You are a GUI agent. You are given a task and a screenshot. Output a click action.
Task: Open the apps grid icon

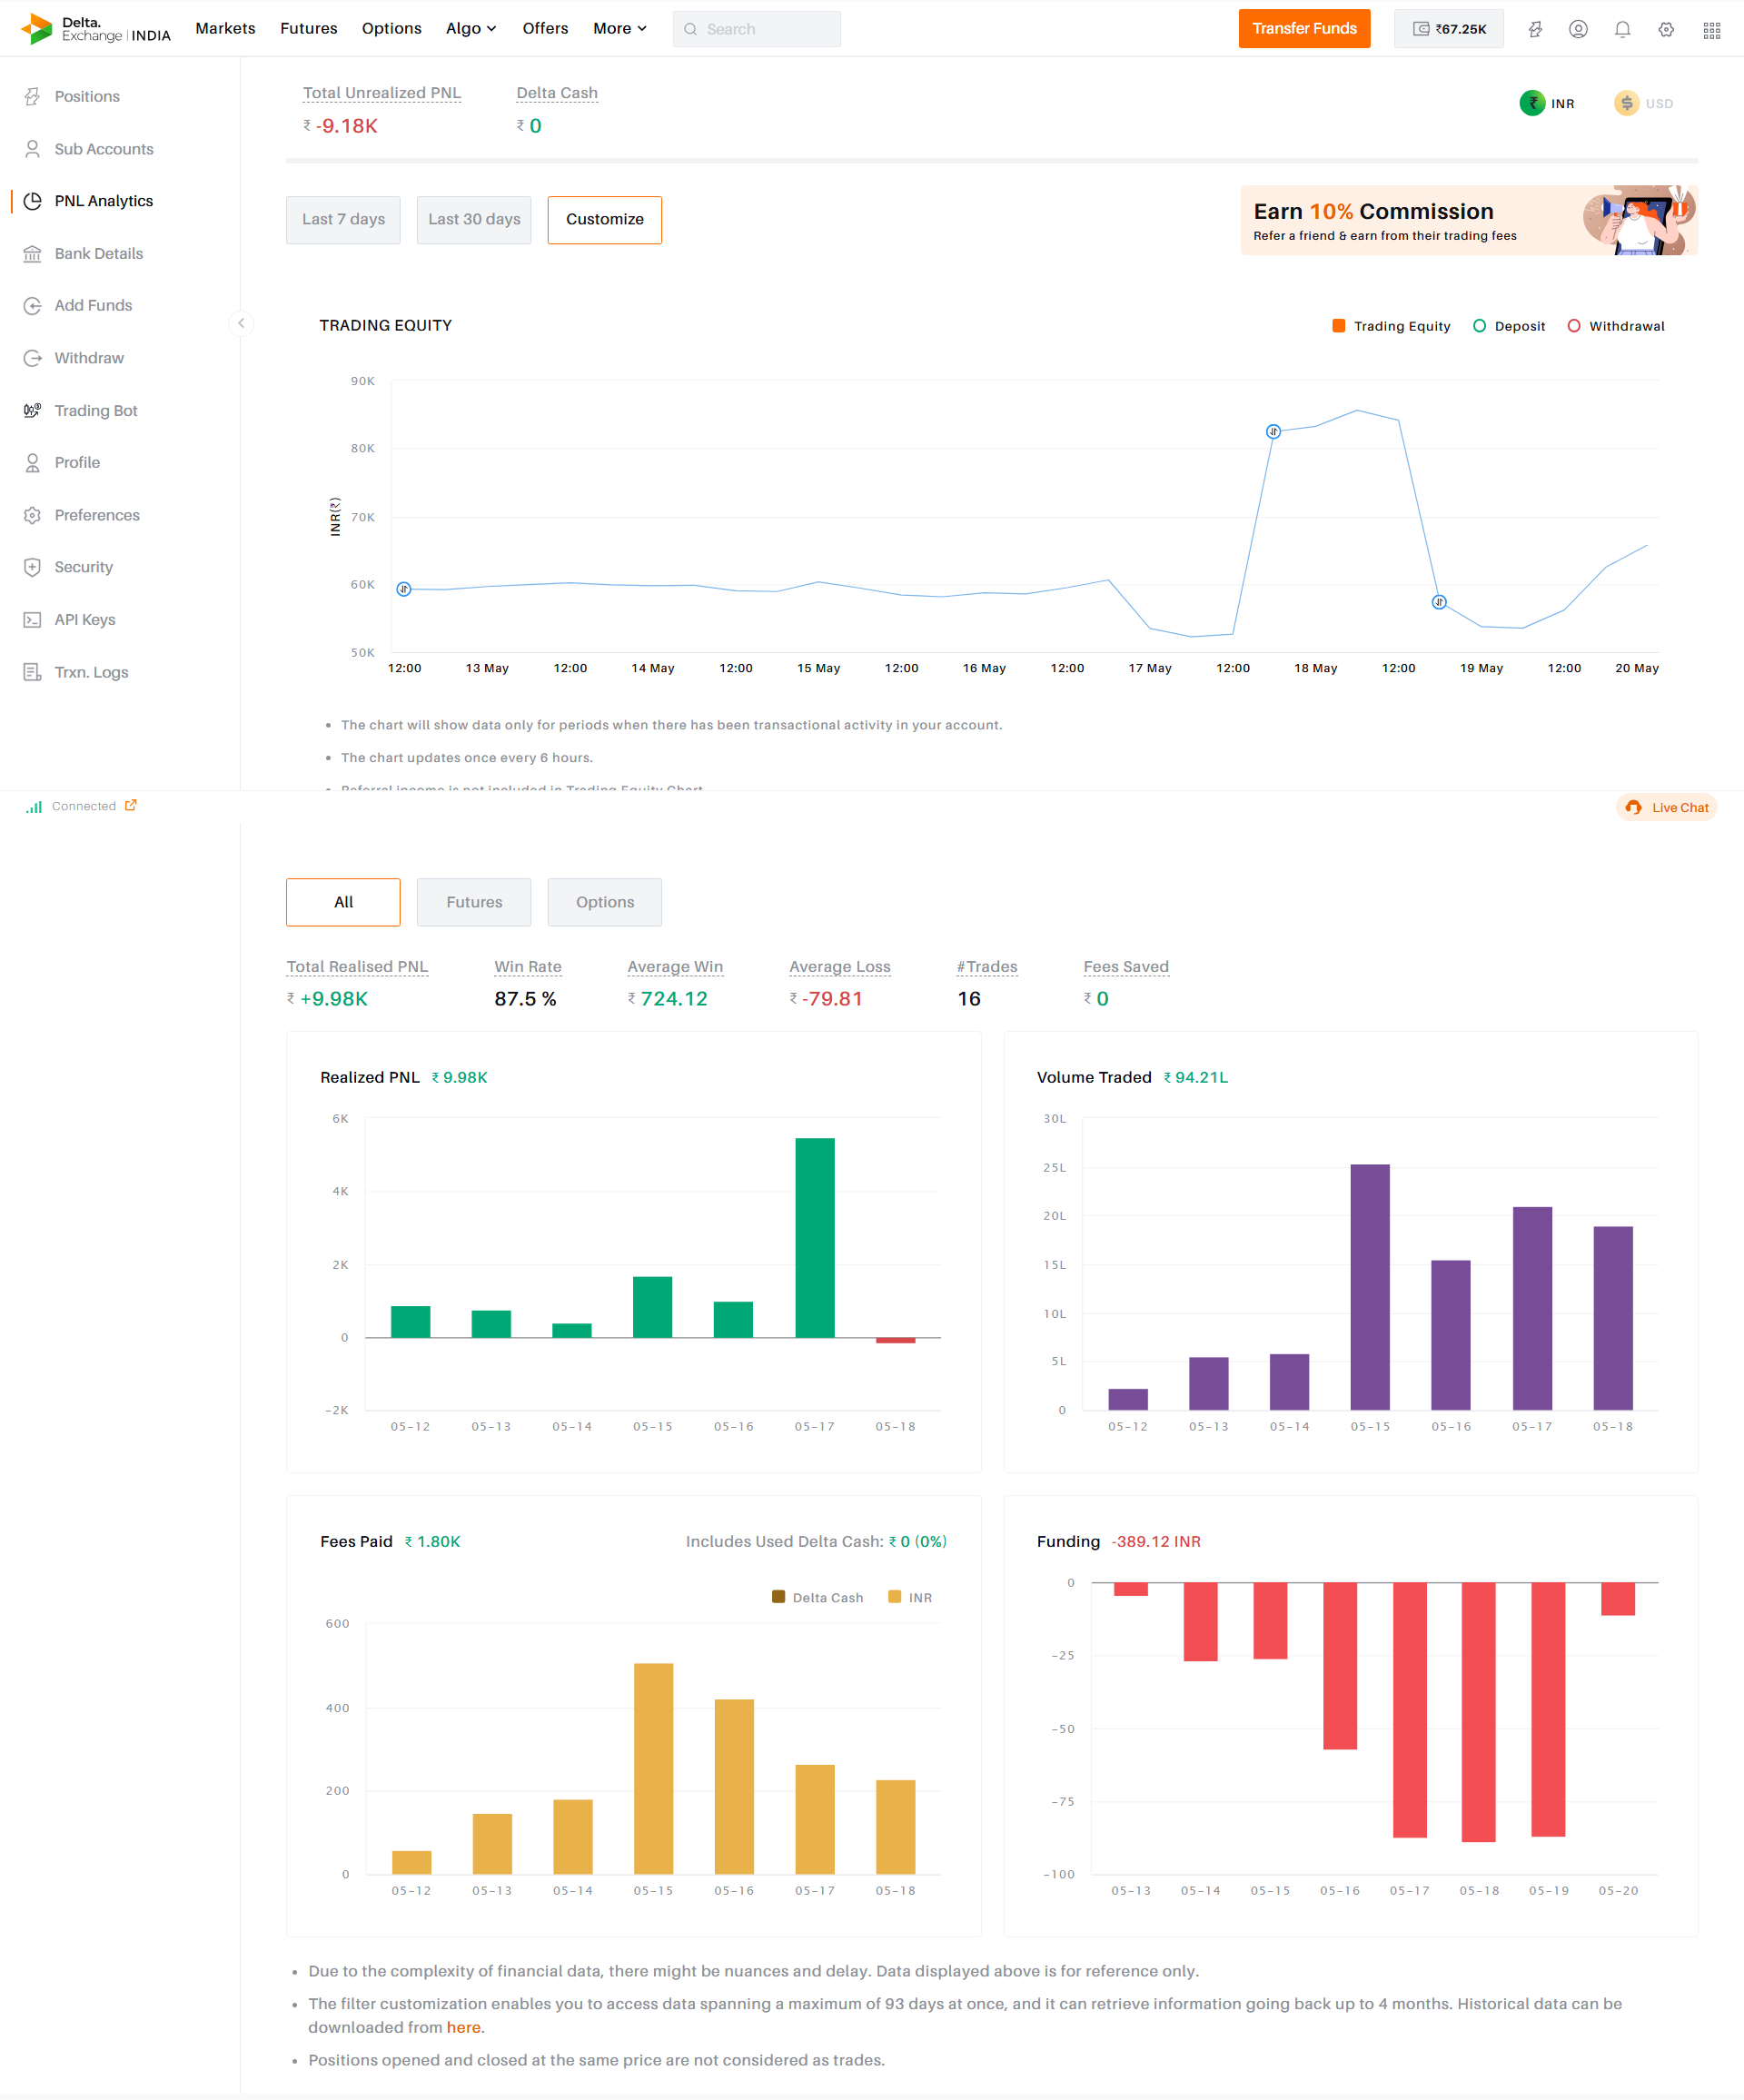point(1711,30)
